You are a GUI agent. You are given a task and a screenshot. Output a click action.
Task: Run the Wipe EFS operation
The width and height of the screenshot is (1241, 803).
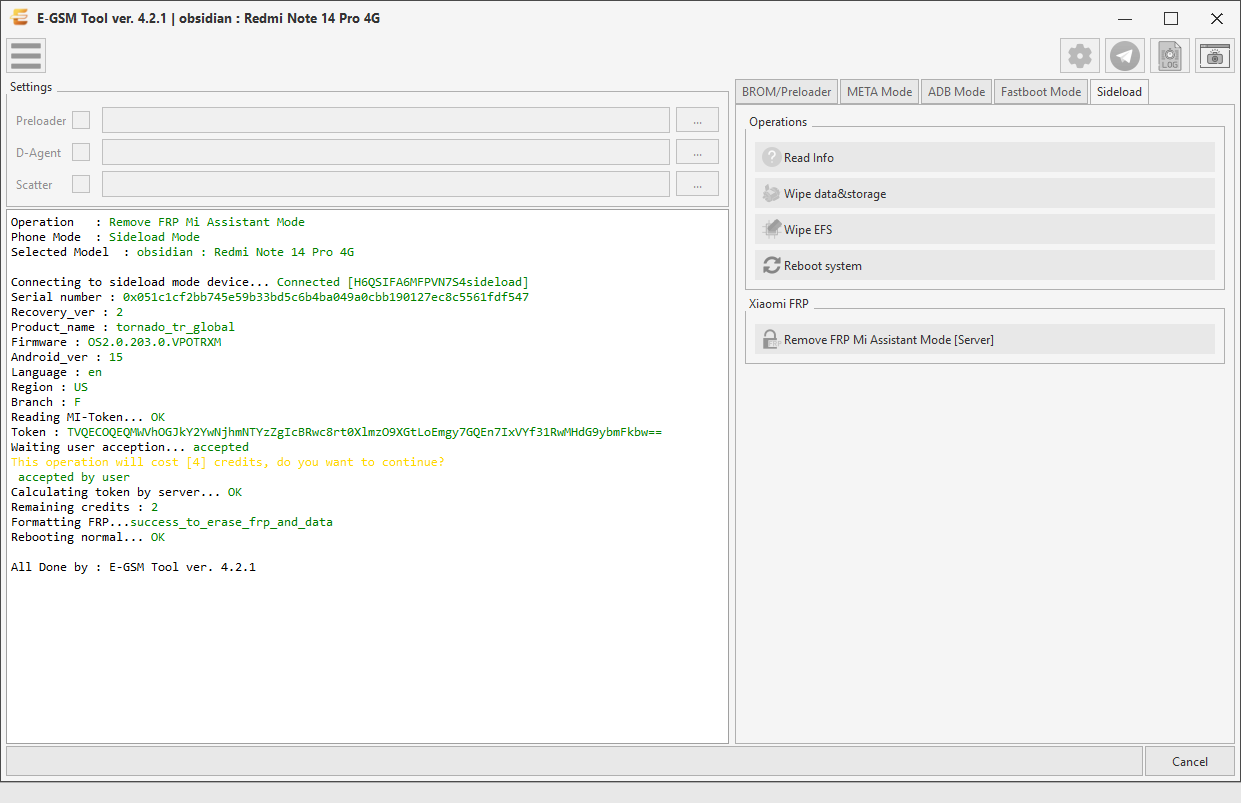pos(985,229)
